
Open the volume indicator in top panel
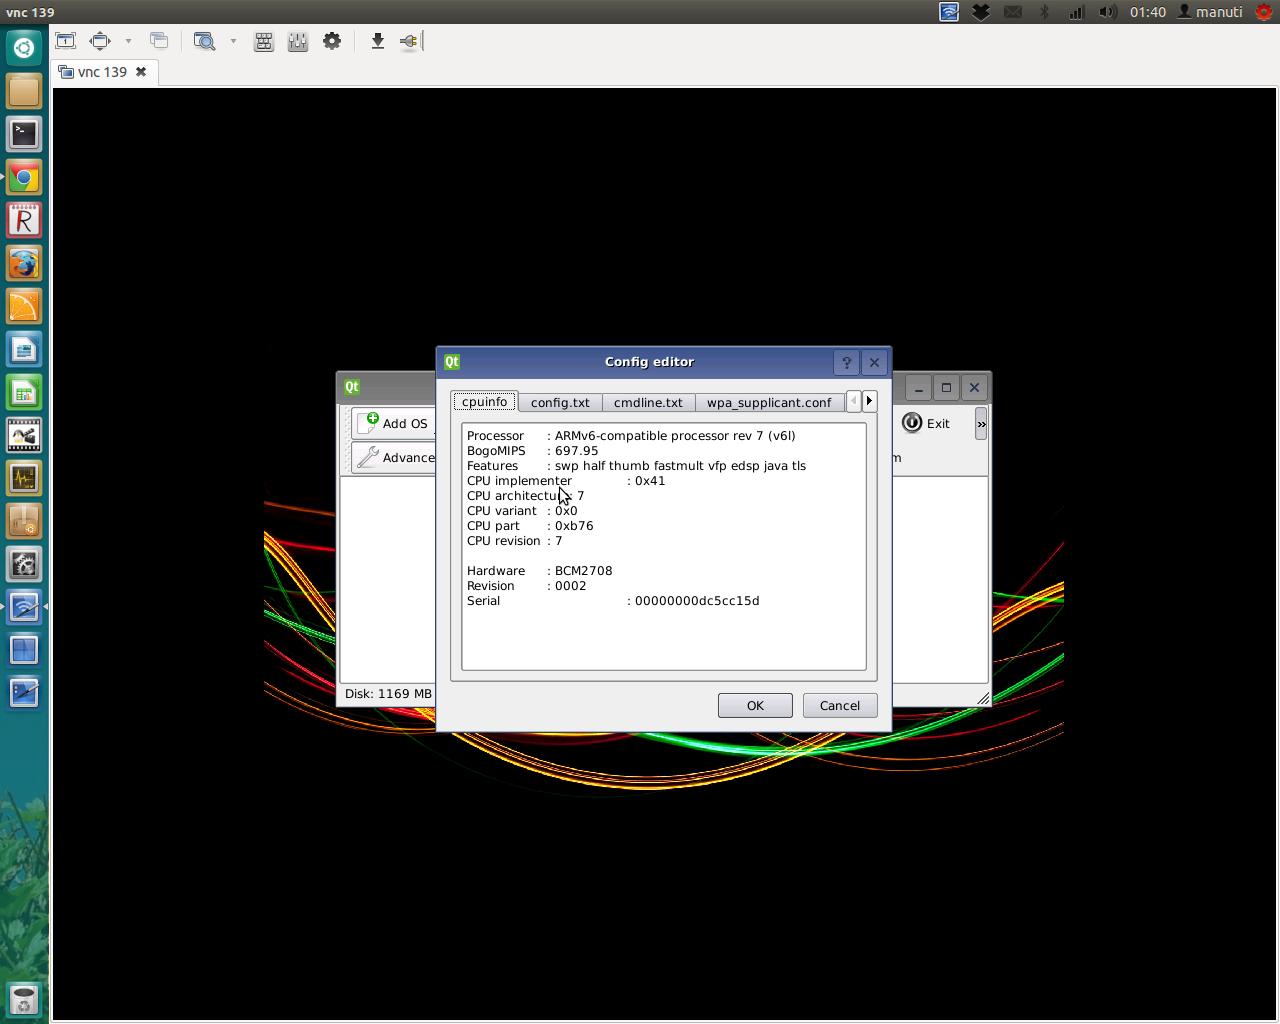(x=1107, y=12)
